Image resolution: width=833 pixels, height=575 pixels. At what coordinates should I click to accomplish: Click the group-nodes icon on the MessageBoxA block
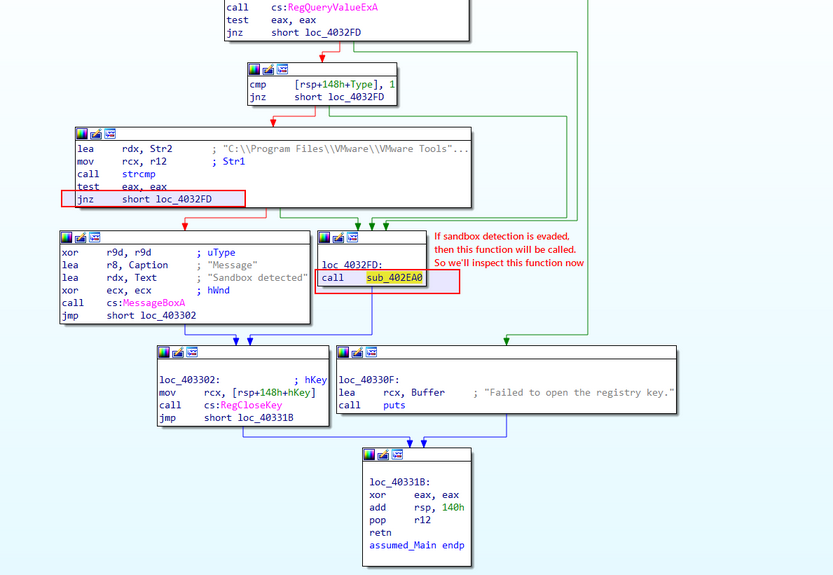click(95, 237)
